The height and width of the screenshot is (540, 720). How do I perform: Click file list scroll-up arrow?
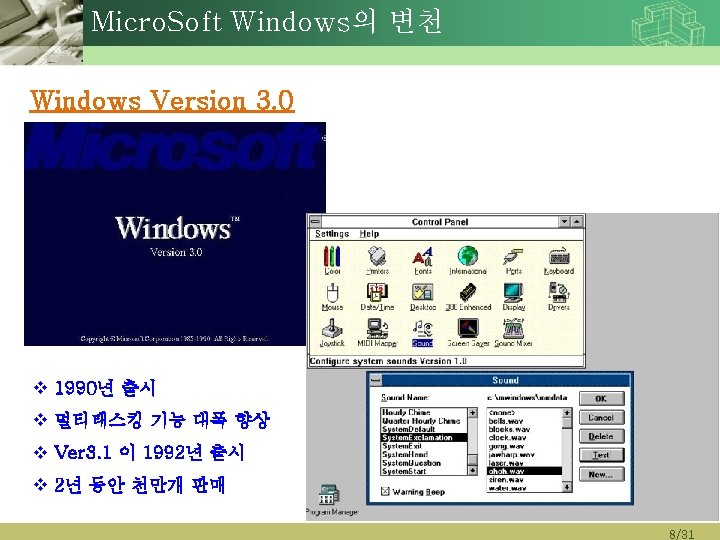click(x=567, y=413)
